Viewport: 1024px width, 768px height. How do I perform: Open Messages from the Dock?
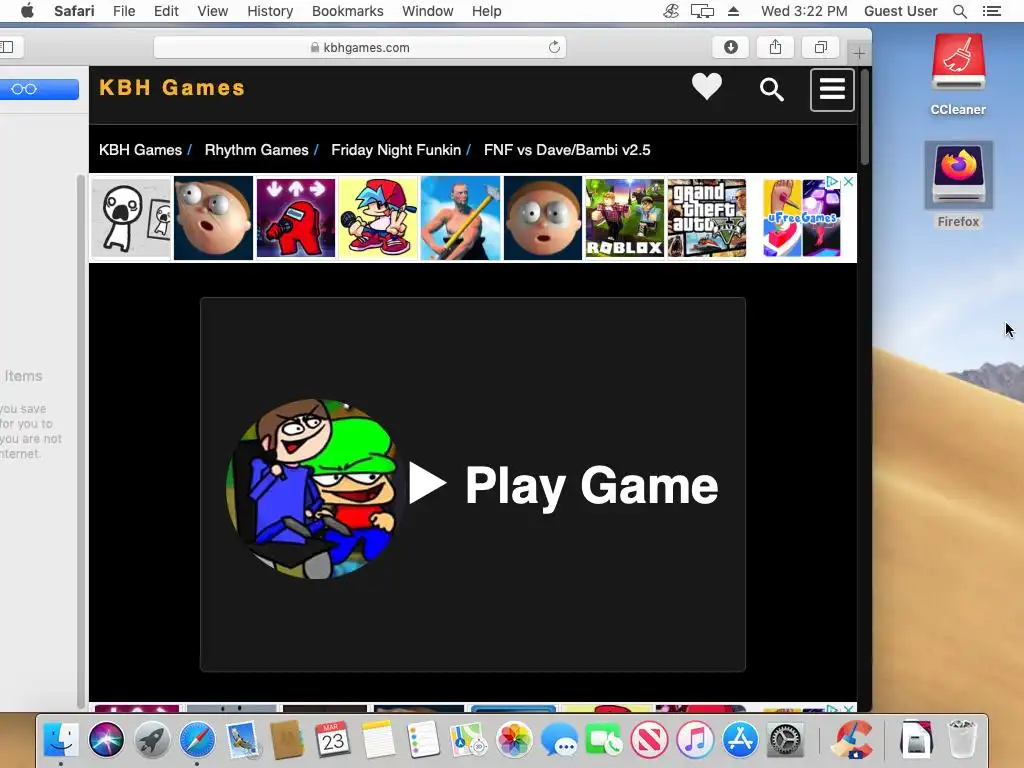(x=560, y=740)
